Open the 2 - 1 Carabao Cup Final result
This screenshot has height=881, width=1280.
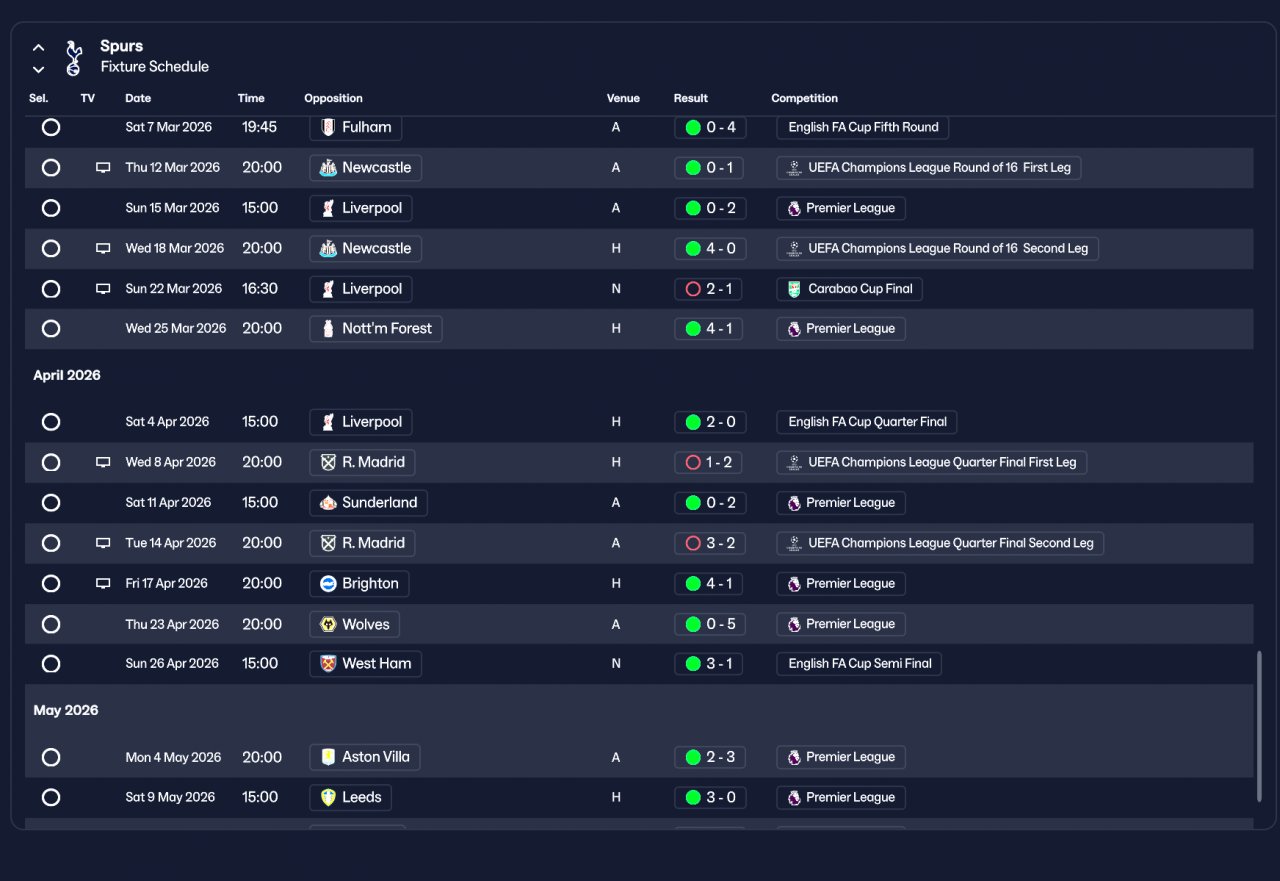[x=709, y=289]
